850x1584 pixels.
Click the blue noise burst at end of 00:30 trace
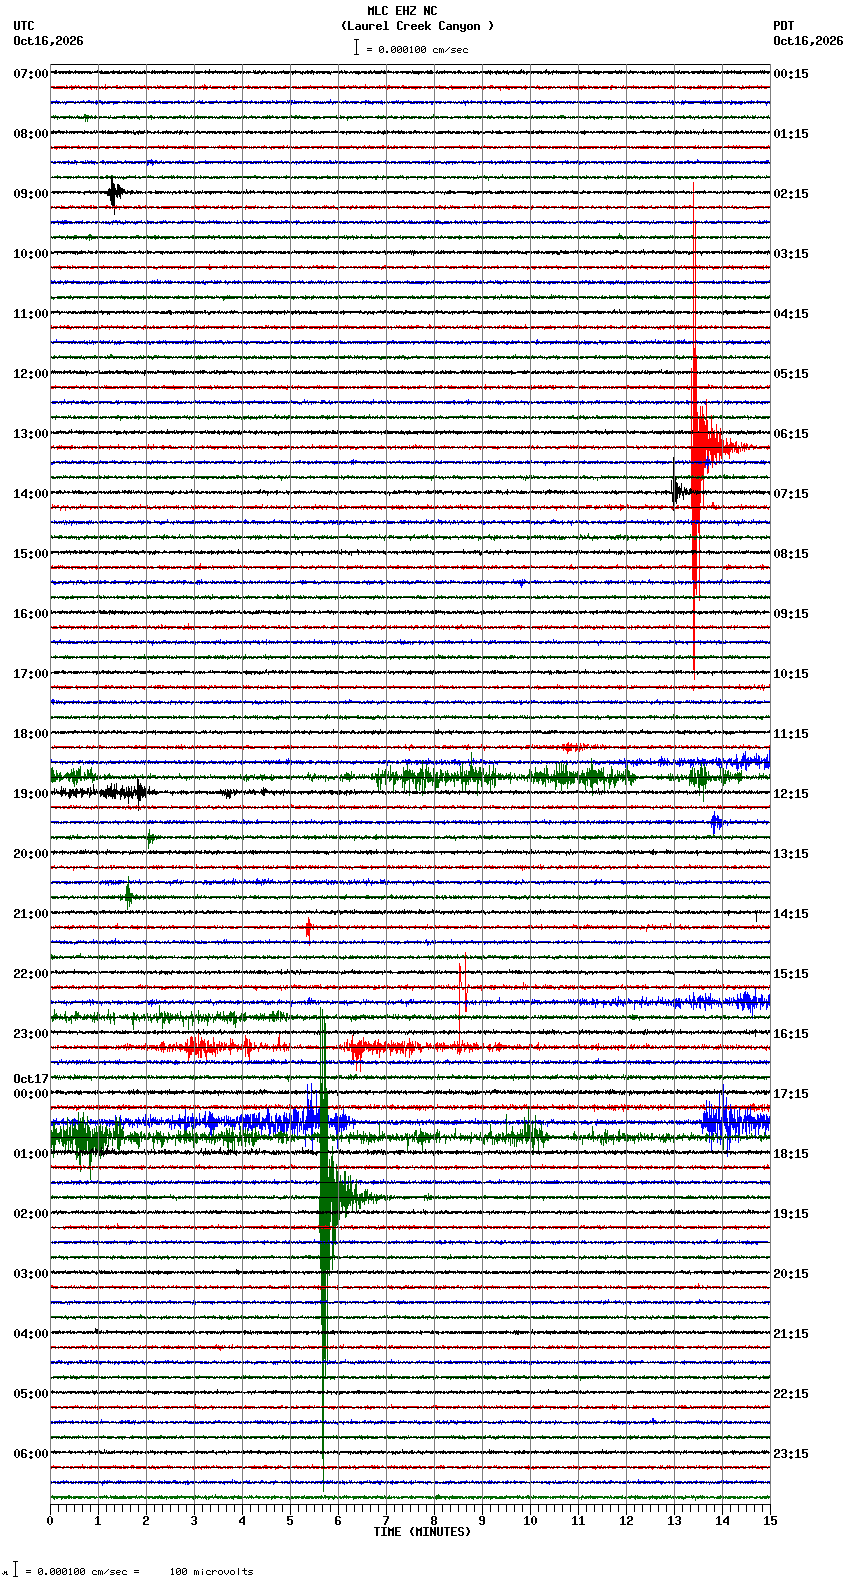click(735, 1122)
